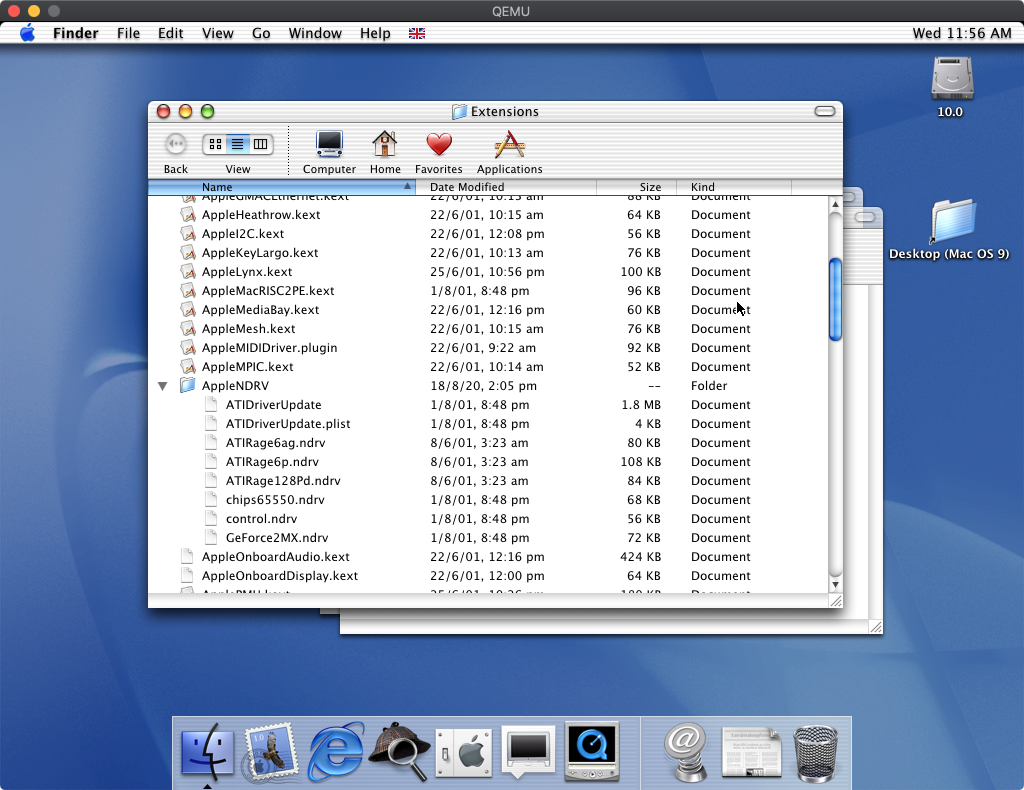Click the Extensions window resize handle
The height and width of the screenshot is (790, 1024).
click(836, 601)
